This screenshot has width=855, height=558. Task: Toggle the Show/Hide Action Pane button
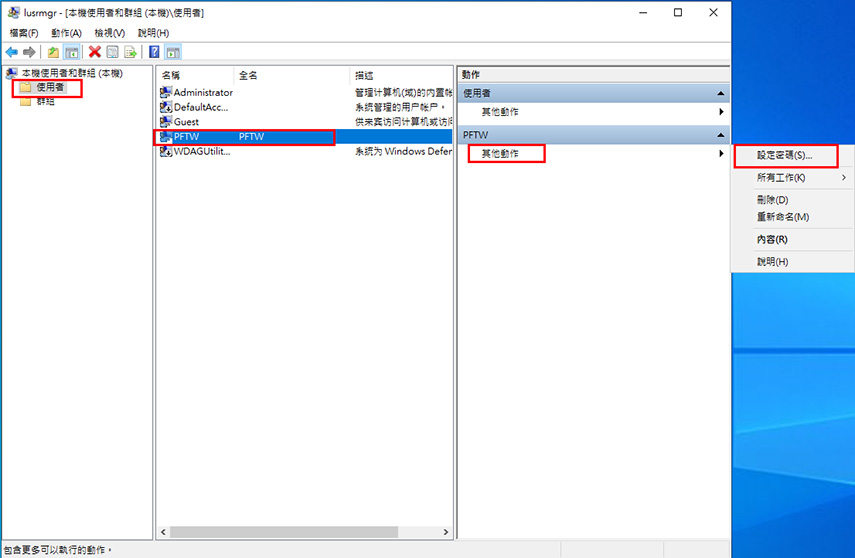[173, 52]
